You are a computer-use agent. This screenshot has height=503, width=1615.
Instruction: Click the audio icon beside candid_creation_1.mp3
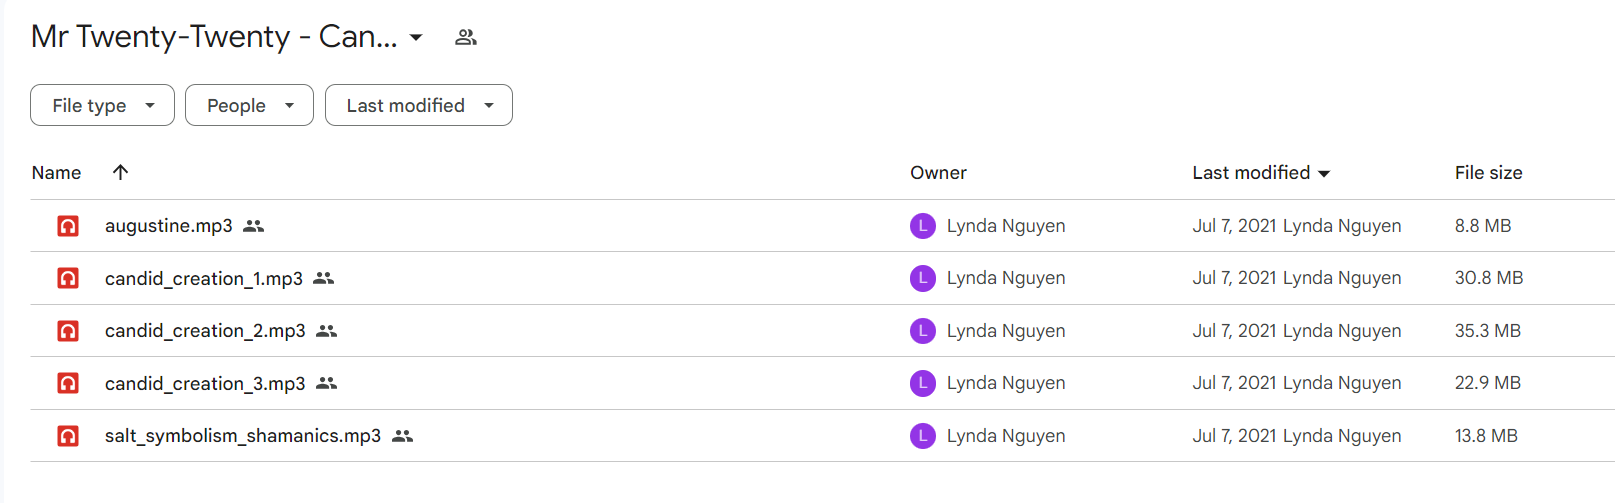click(68, 278)
